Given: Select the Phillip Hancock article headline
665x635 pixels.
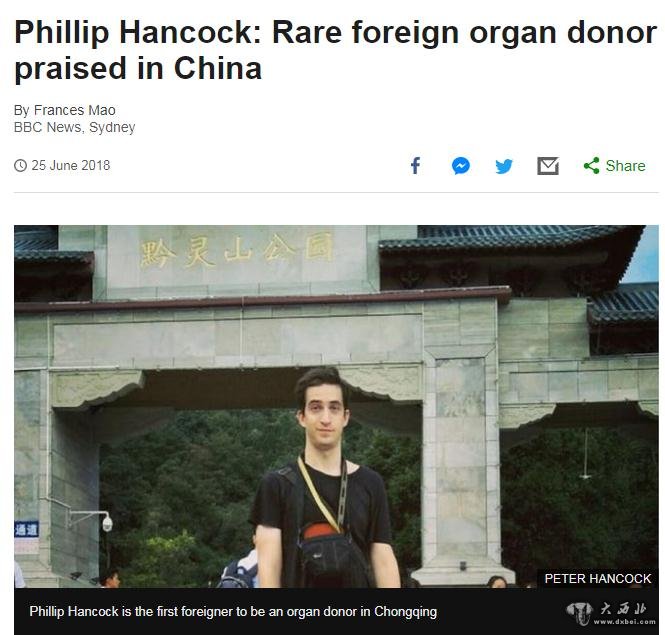Looking at the screenshot, I should point(335,50).
